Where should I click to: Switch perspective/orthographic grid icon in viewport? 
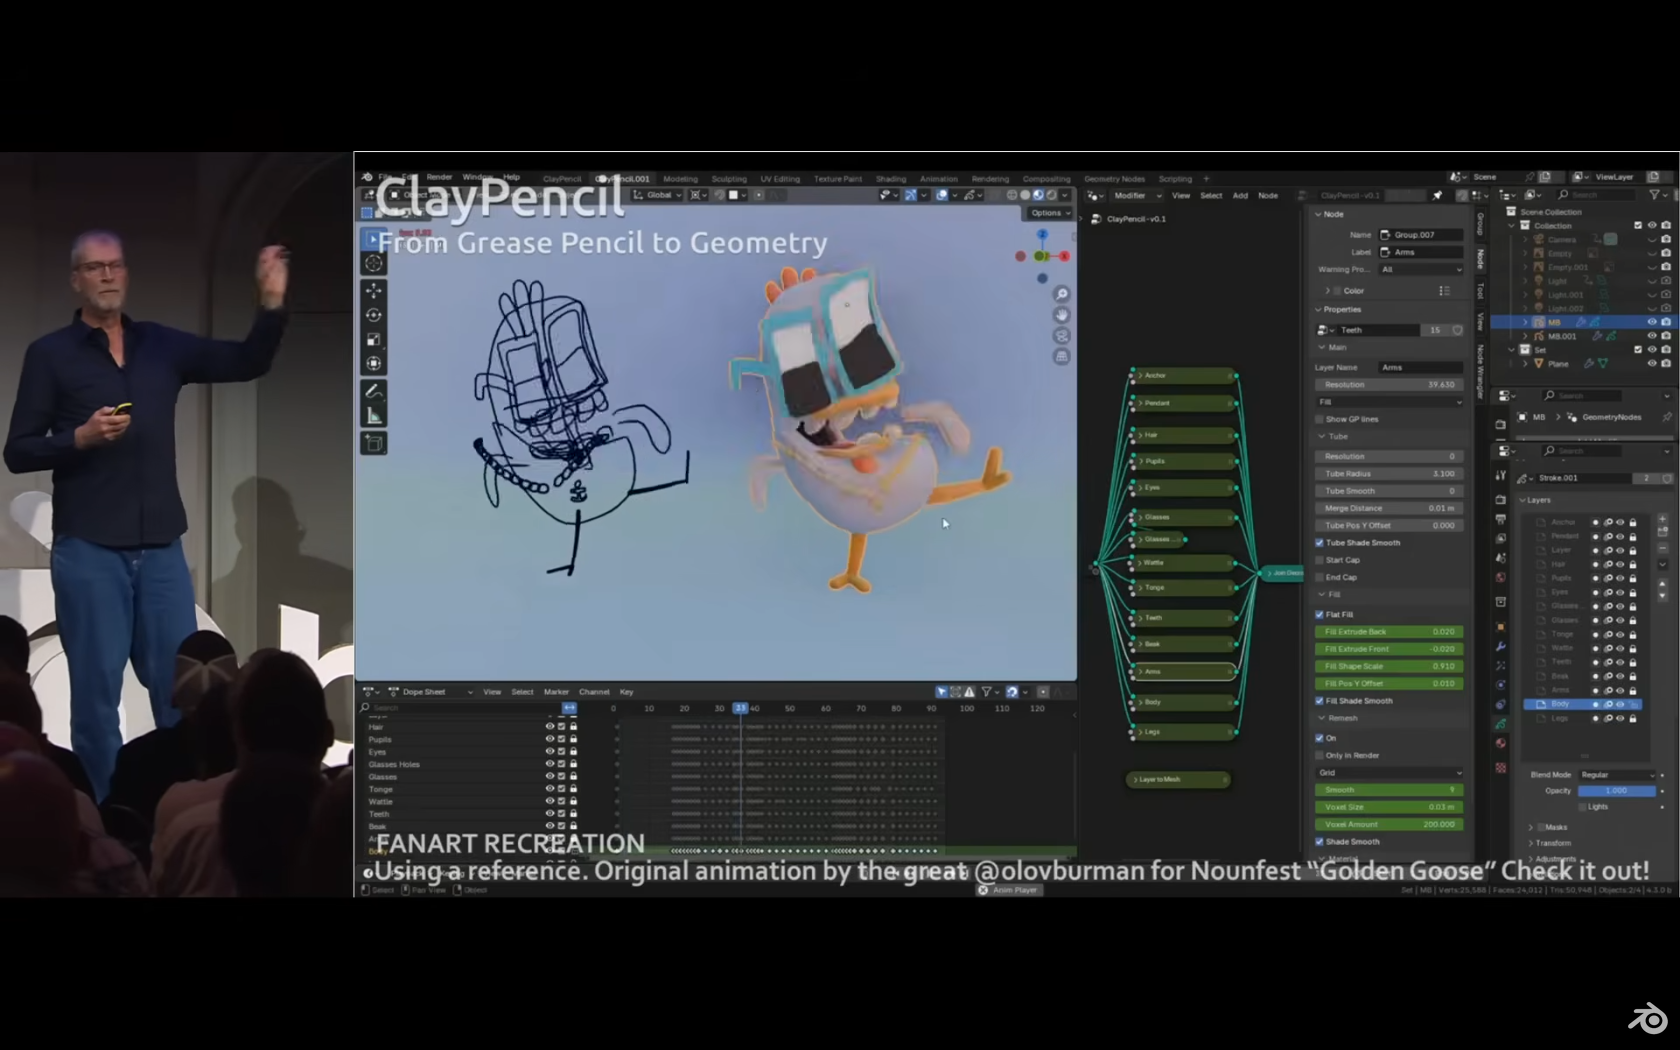pos(1062,357)
